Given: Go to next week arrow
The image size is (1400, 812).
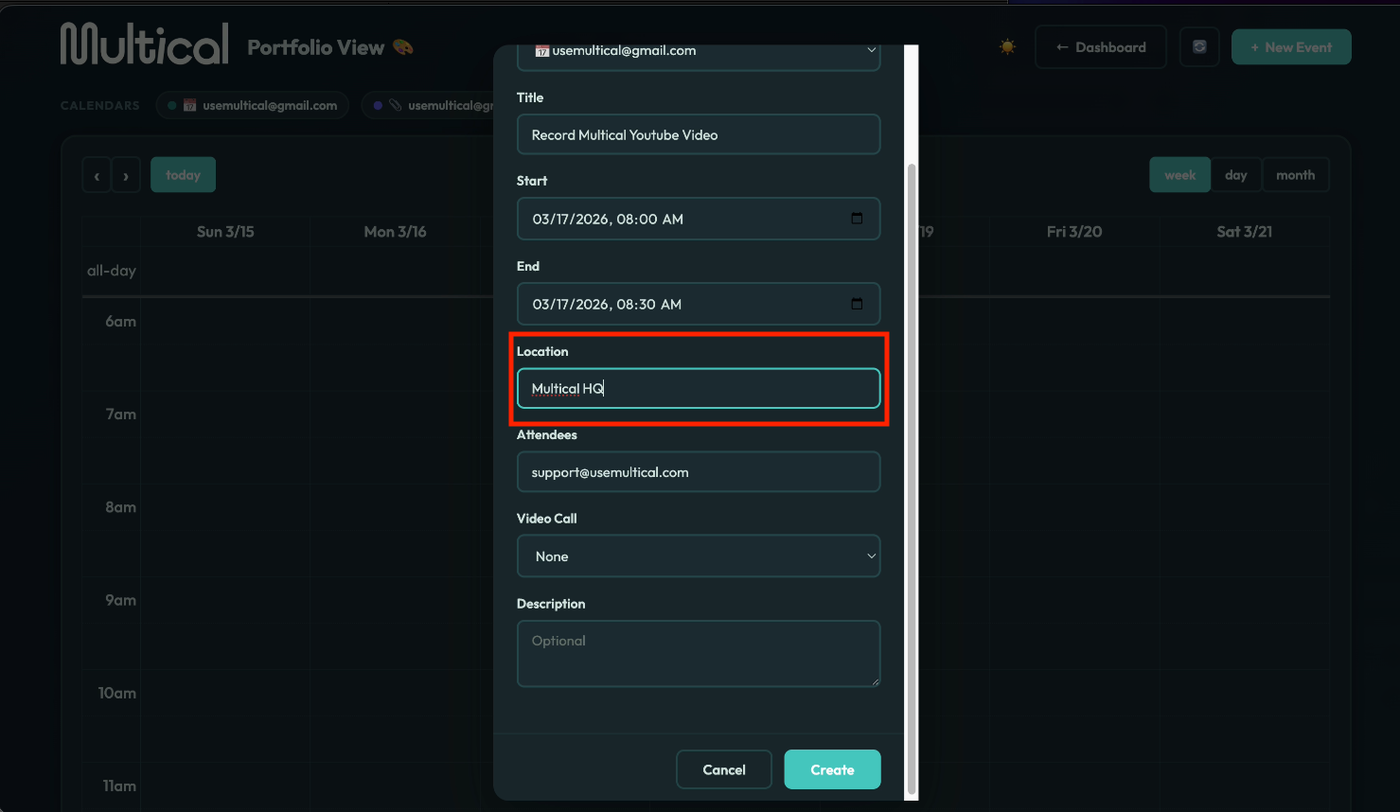Looking at the screenshot, I should click(x=125, y=175).
